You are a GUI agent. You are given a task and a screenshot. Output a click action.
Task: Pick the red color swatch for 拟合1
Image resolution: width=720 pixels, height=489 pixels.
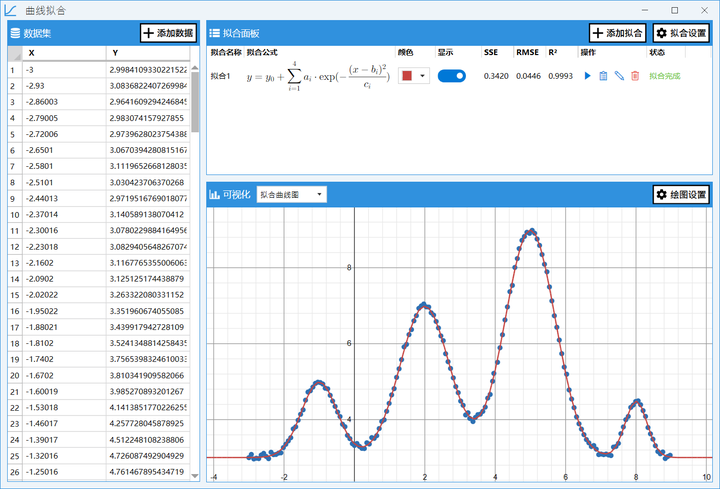coord(407,76)
